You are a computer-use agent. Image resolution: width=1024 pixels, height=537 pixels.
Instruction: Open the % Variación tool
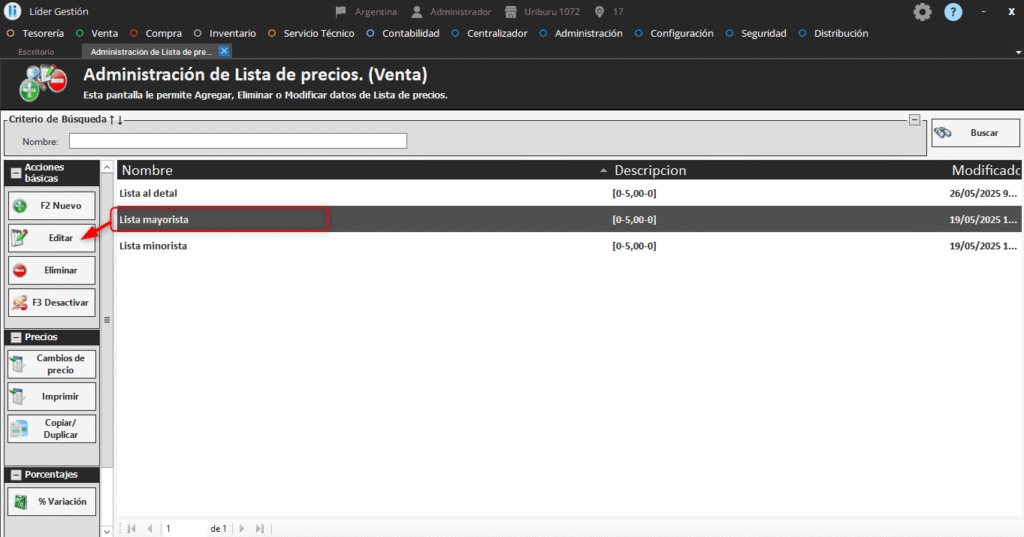tap(52, 501)
